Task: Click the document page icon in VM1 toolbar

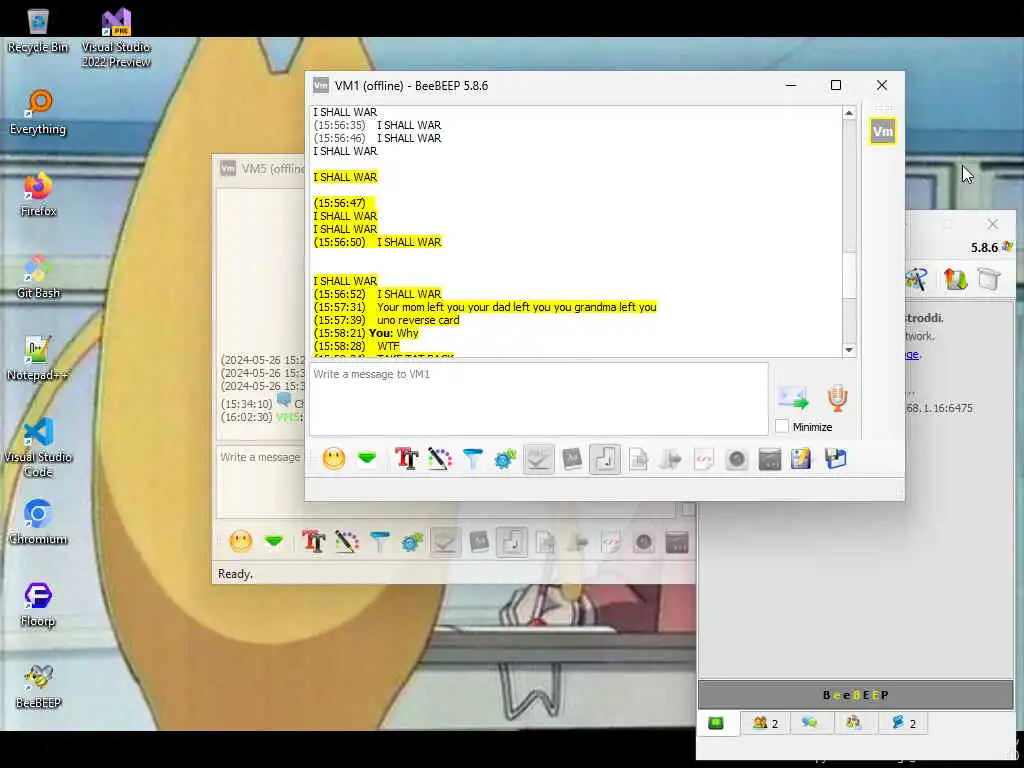Action: tap(638, 458)
